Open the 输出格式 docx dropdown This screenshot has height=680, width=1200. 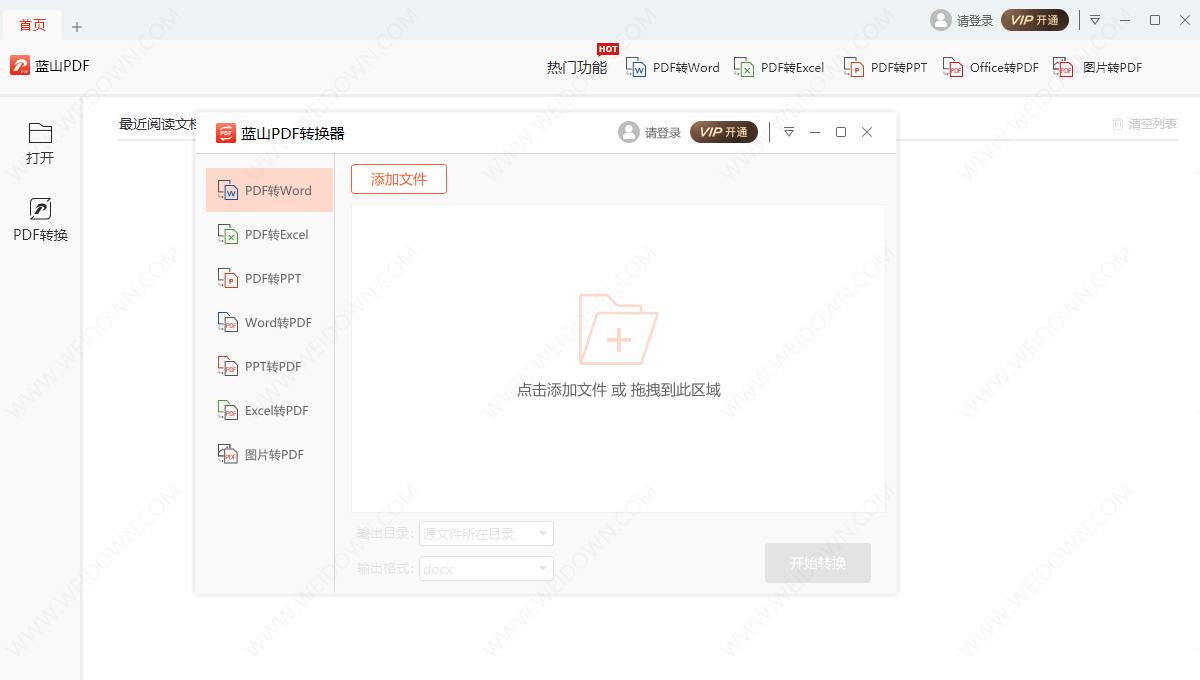click(x=486, y=569)
